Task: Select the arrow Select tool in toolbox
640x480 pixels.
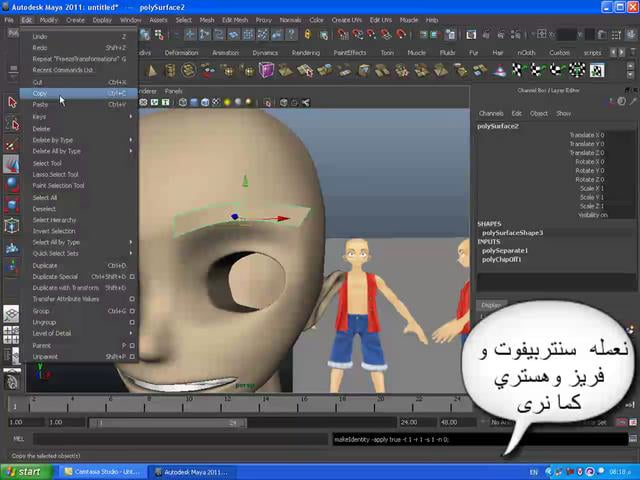Action: coord(12,102)
